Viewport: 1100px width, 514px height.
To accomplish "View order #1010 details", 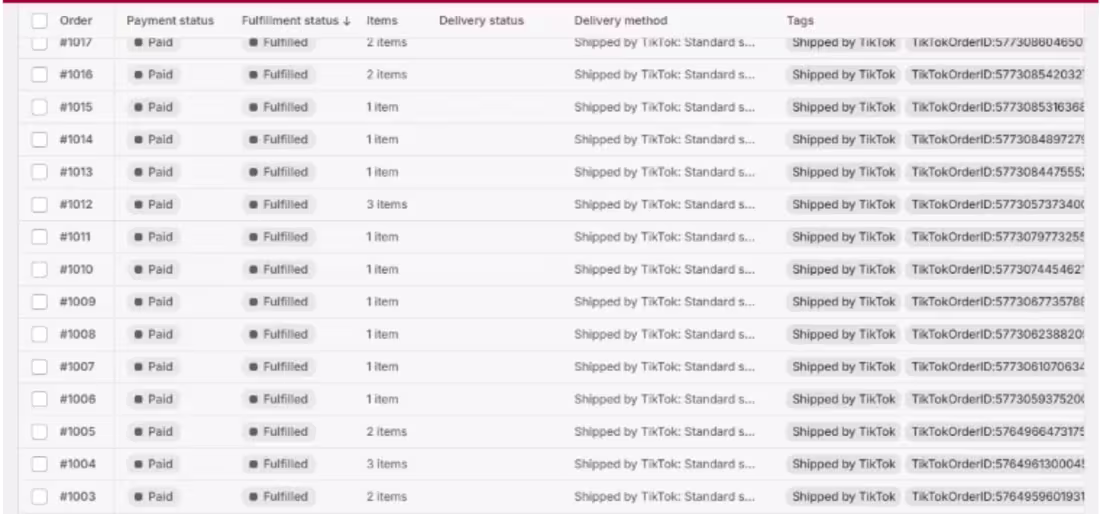I will [x=76, y=269].
